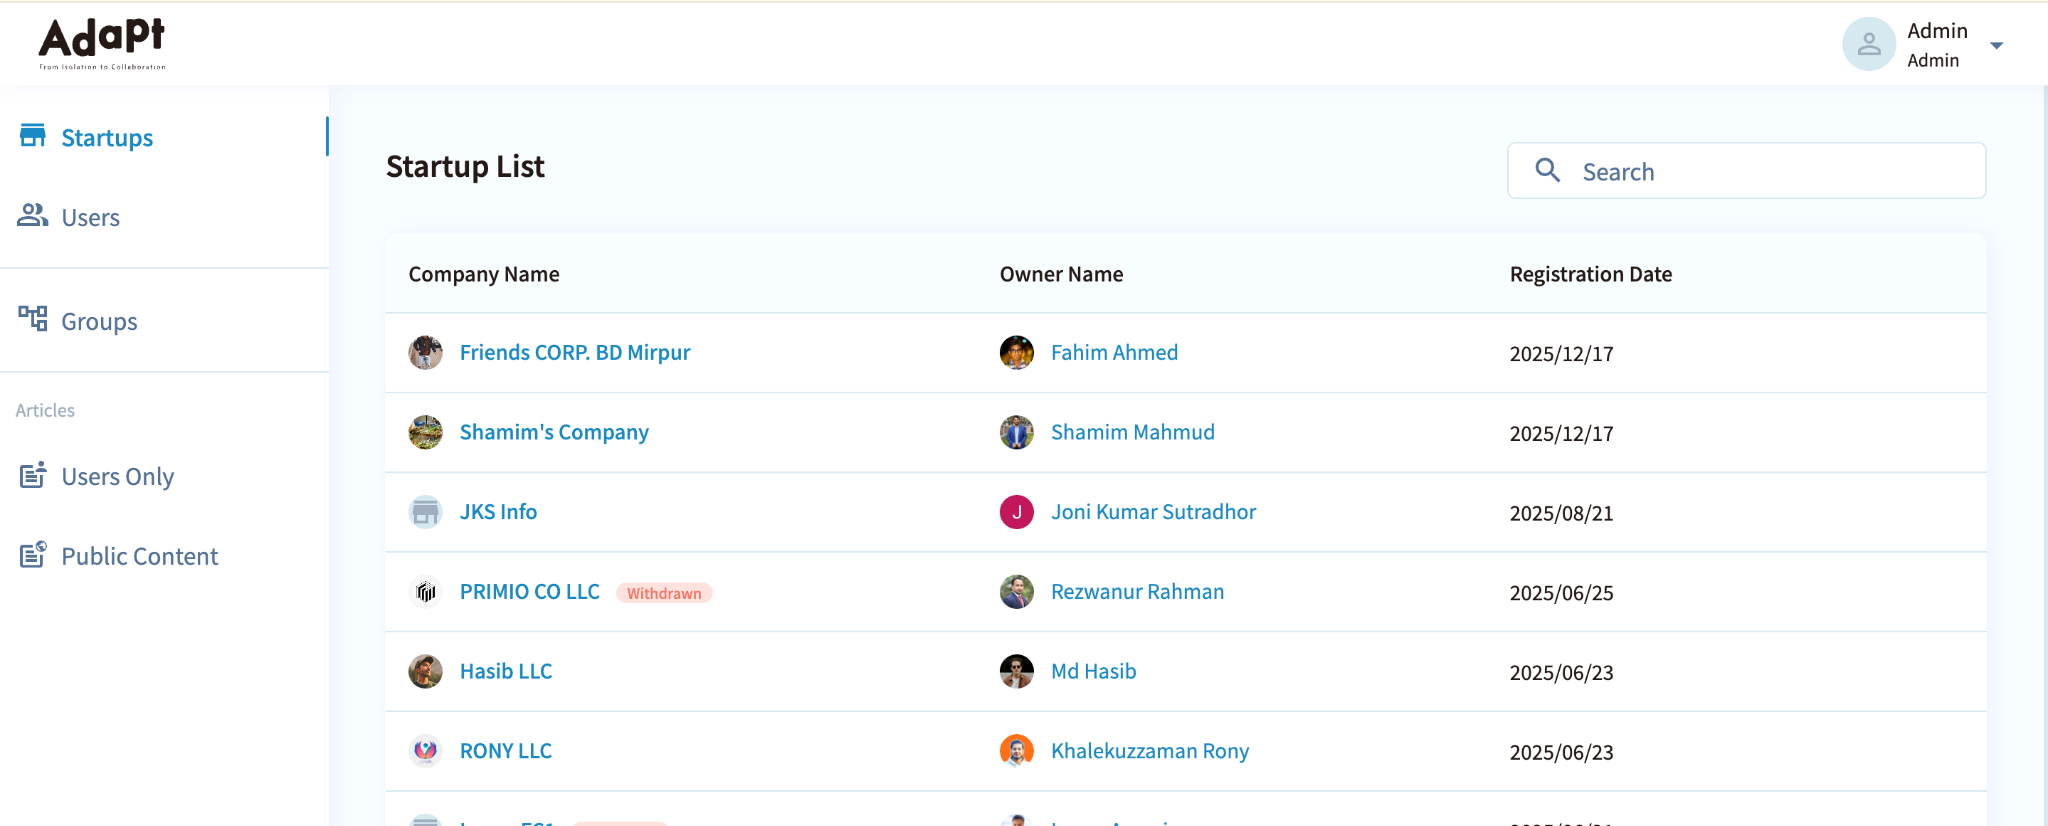
Task: Expand the Admin account dropdown arrow
Action: (x=1996, y=45)
